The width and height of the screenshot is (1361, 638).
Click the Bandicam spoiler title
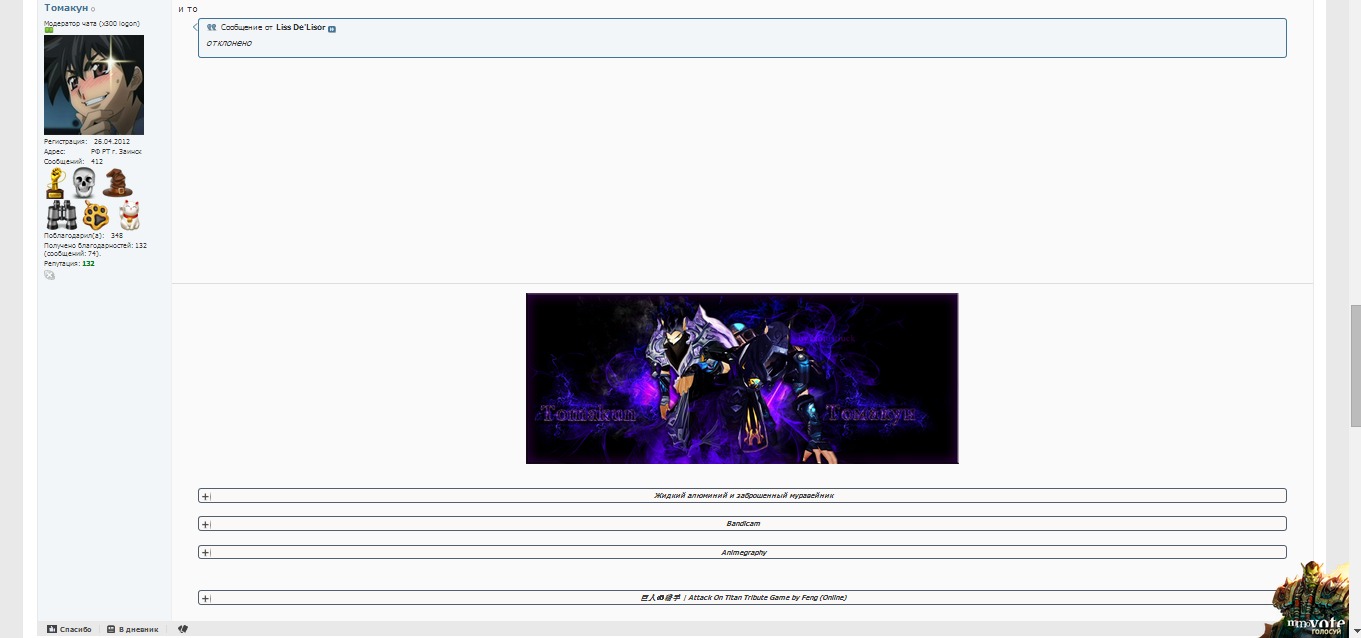(x=743, y=524)
